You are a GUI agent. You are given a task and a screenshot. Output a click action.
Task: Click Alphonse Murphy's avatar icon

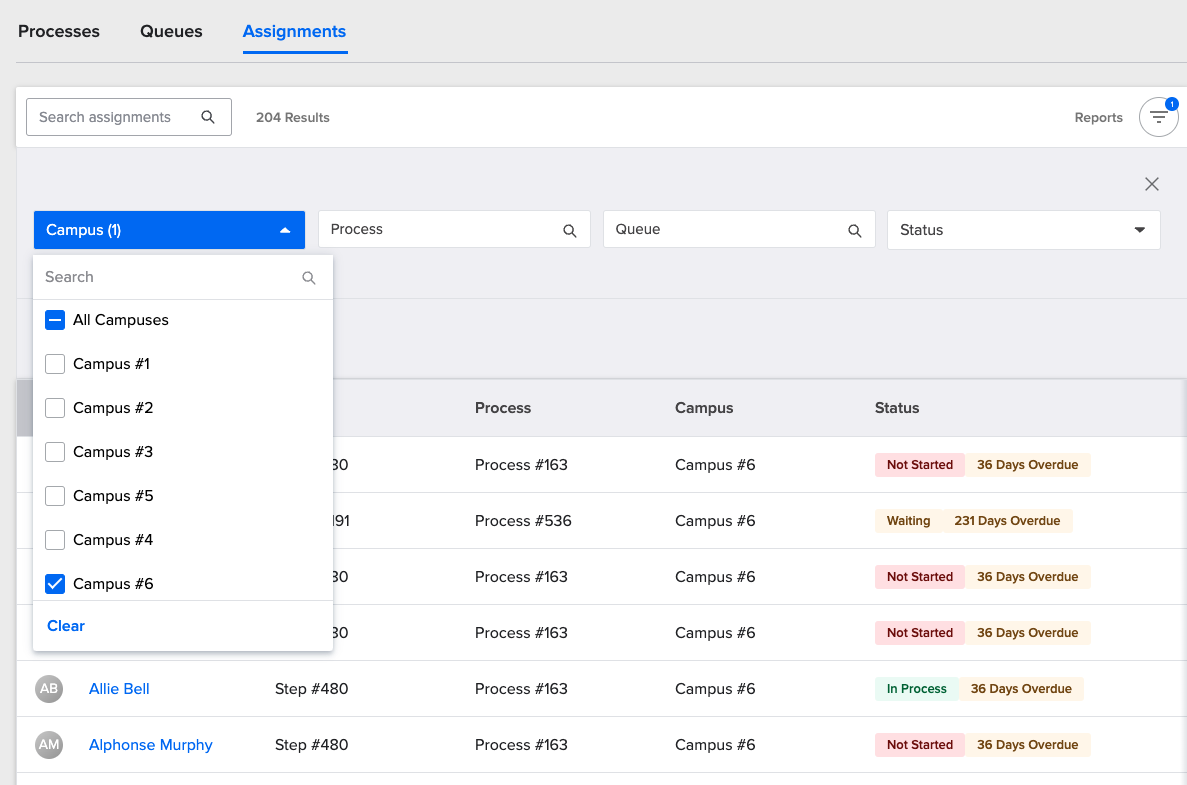[x=49, y=744]
